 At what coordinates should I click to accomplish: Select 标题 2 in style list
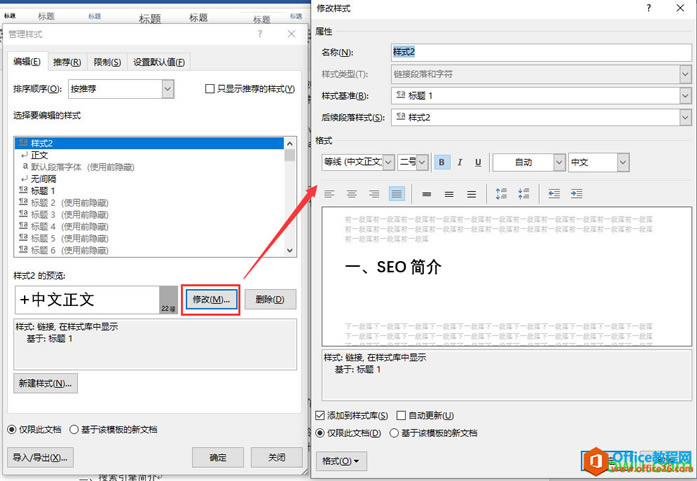(149, 203)
